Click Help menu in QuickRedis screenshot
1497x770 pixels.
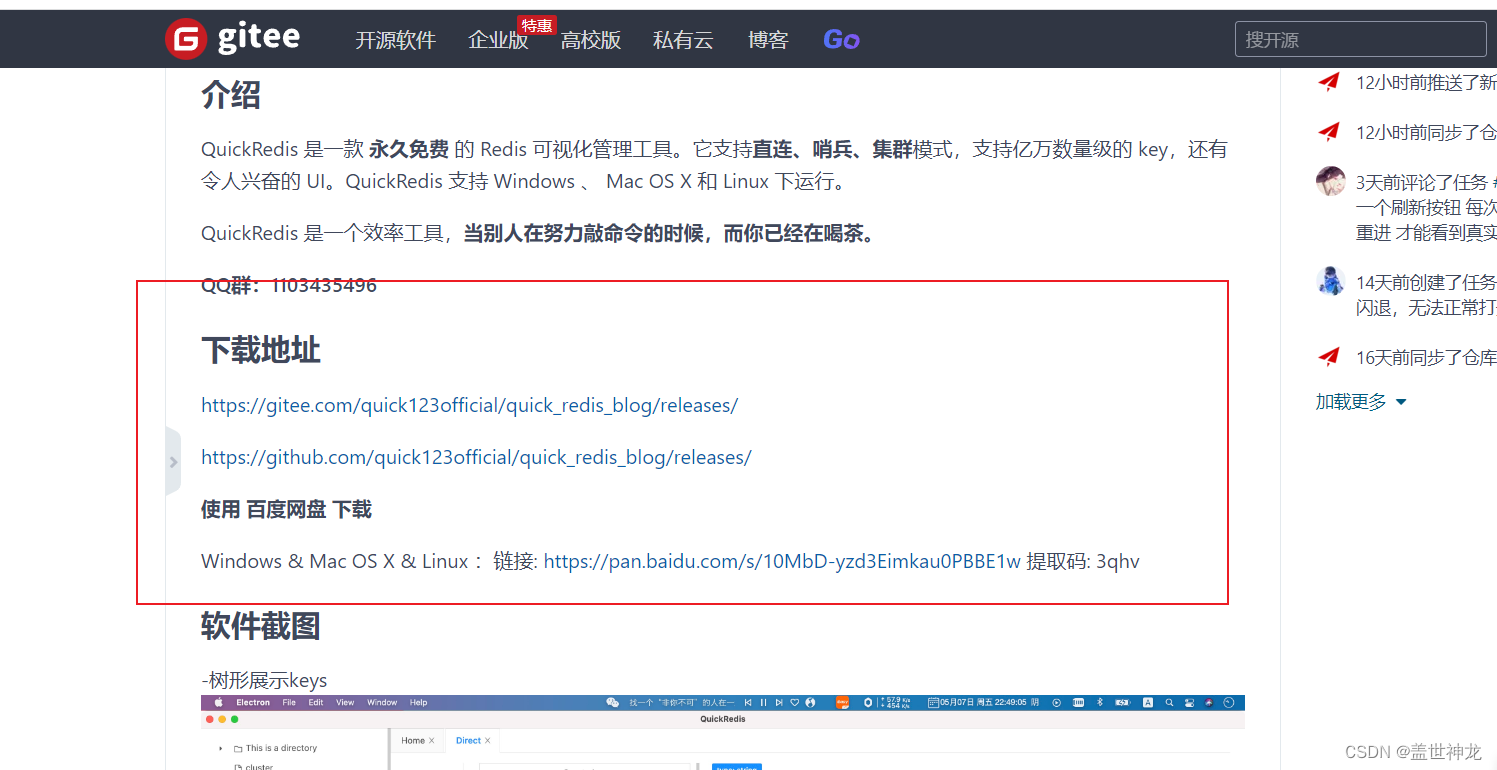[418, 703]
